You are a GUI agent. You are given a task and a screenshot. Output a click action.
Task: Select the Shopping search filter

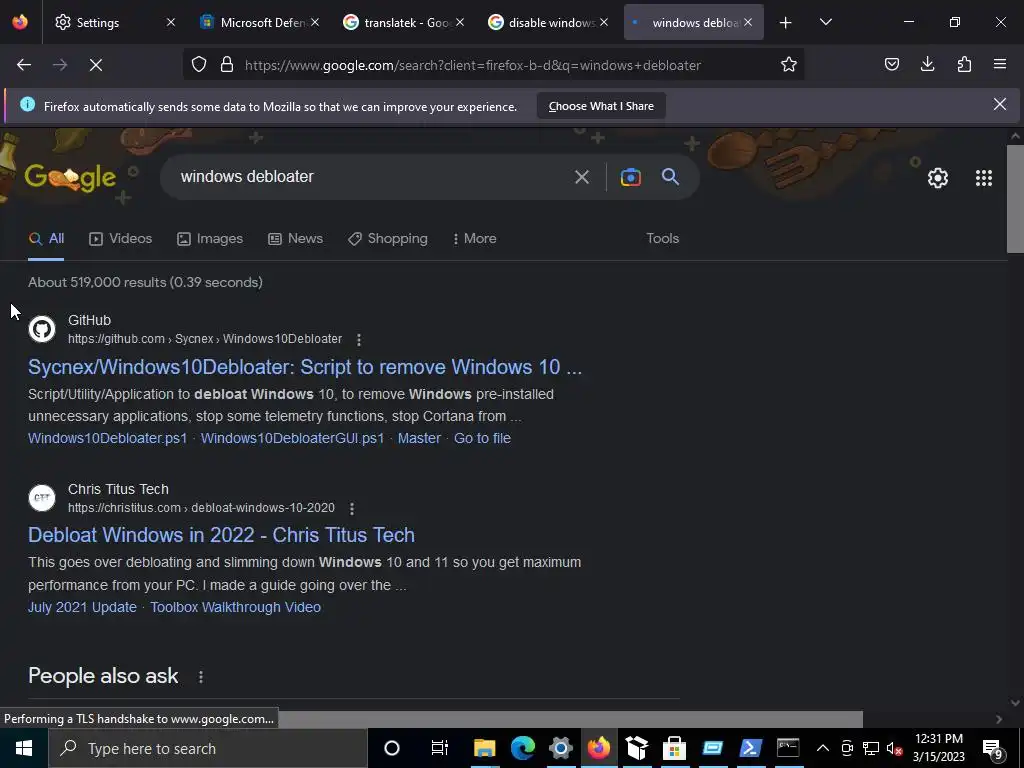pos(388,239)
